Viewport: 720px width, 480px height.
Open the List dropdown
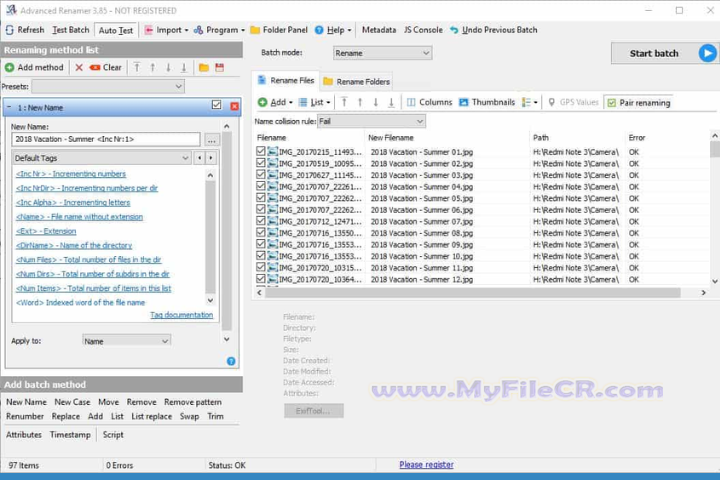314,102
